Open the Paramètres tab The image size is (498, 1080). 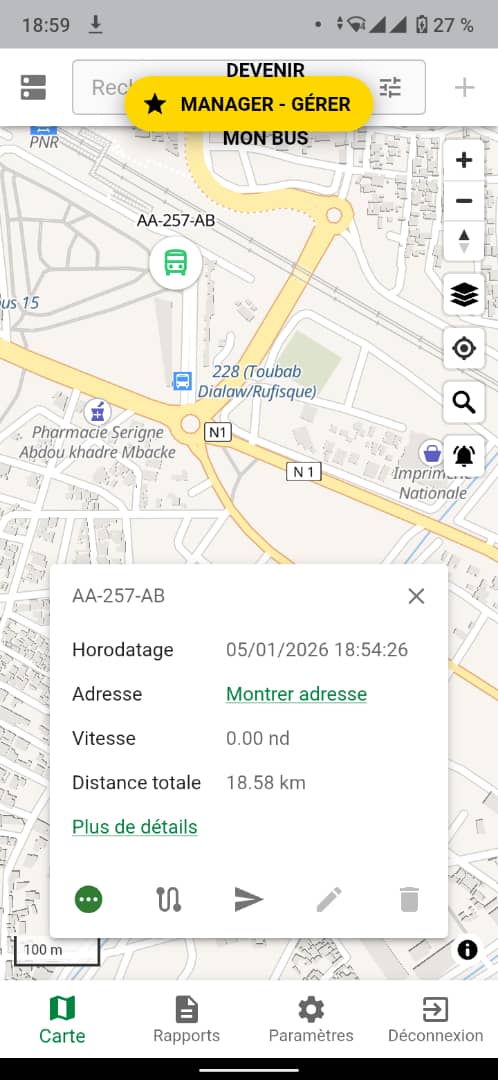[x=311, y=1020]
